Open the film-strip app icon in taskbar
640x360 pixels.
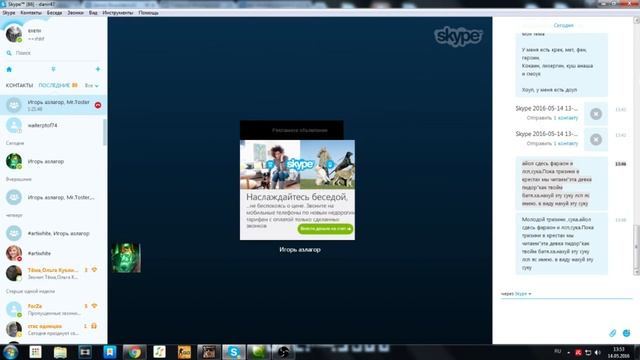click(85, 352)
